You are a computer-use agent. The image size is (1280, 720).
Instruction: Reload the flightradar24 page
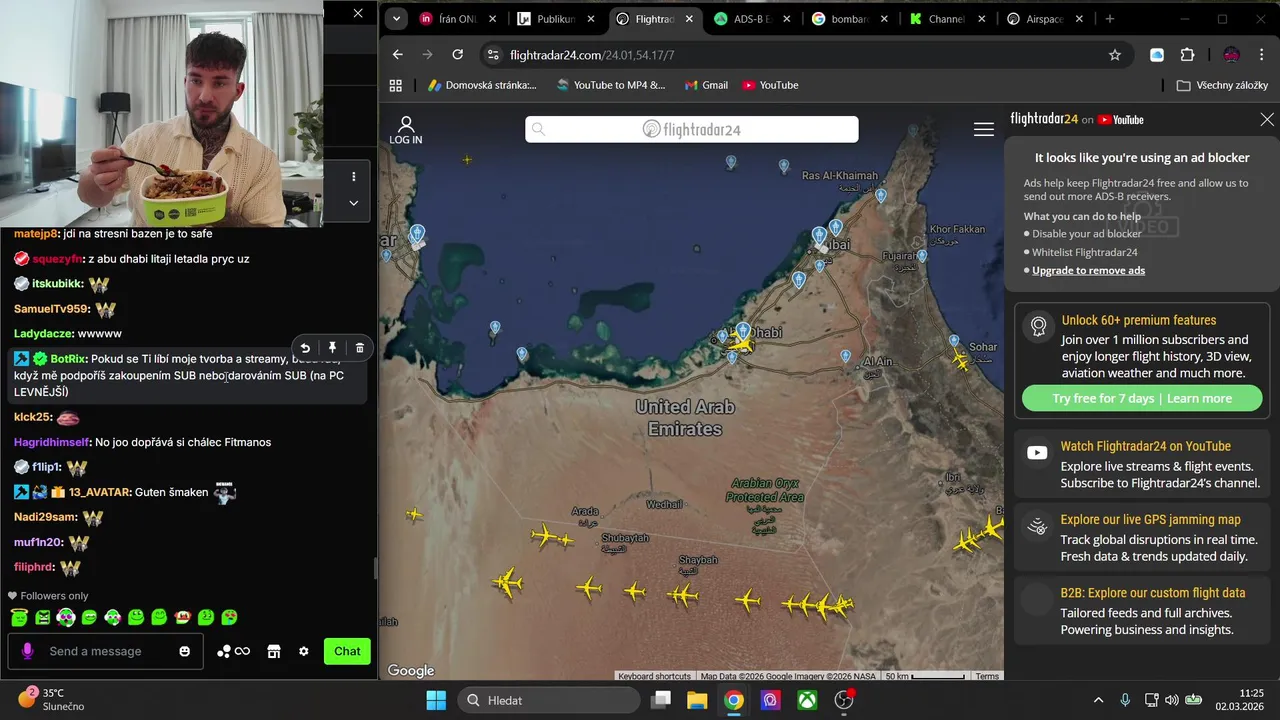coord(458,55)
